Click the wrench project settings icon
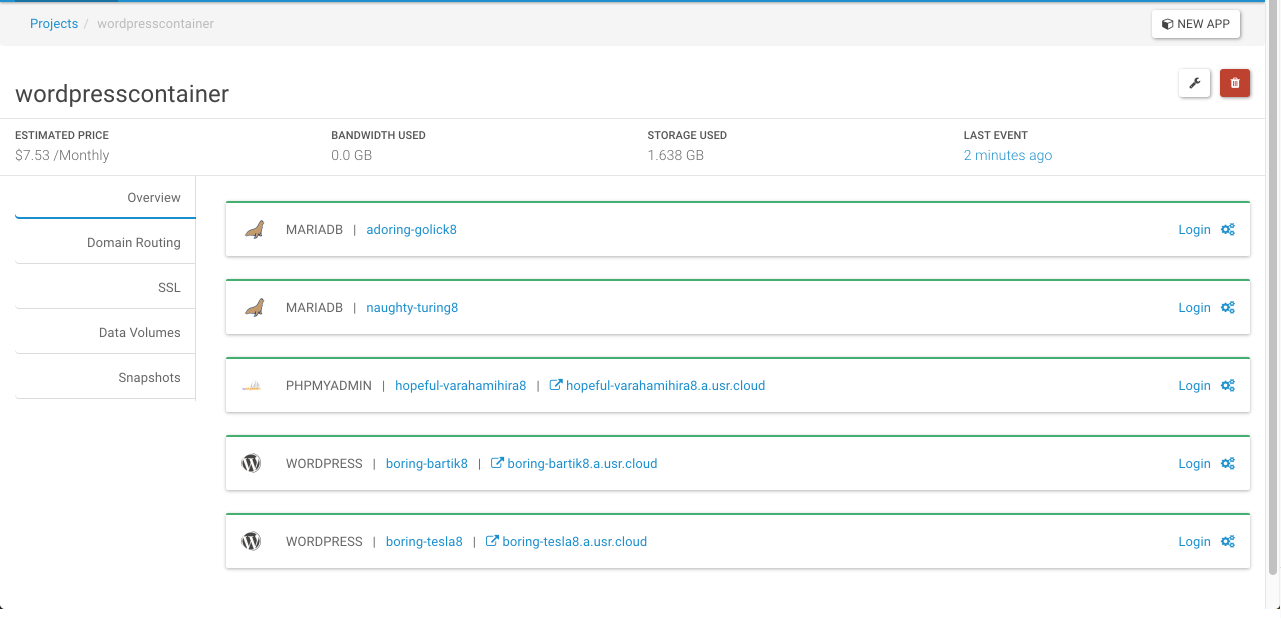Screen dimensions: 1281x618 pos(1195,83)
